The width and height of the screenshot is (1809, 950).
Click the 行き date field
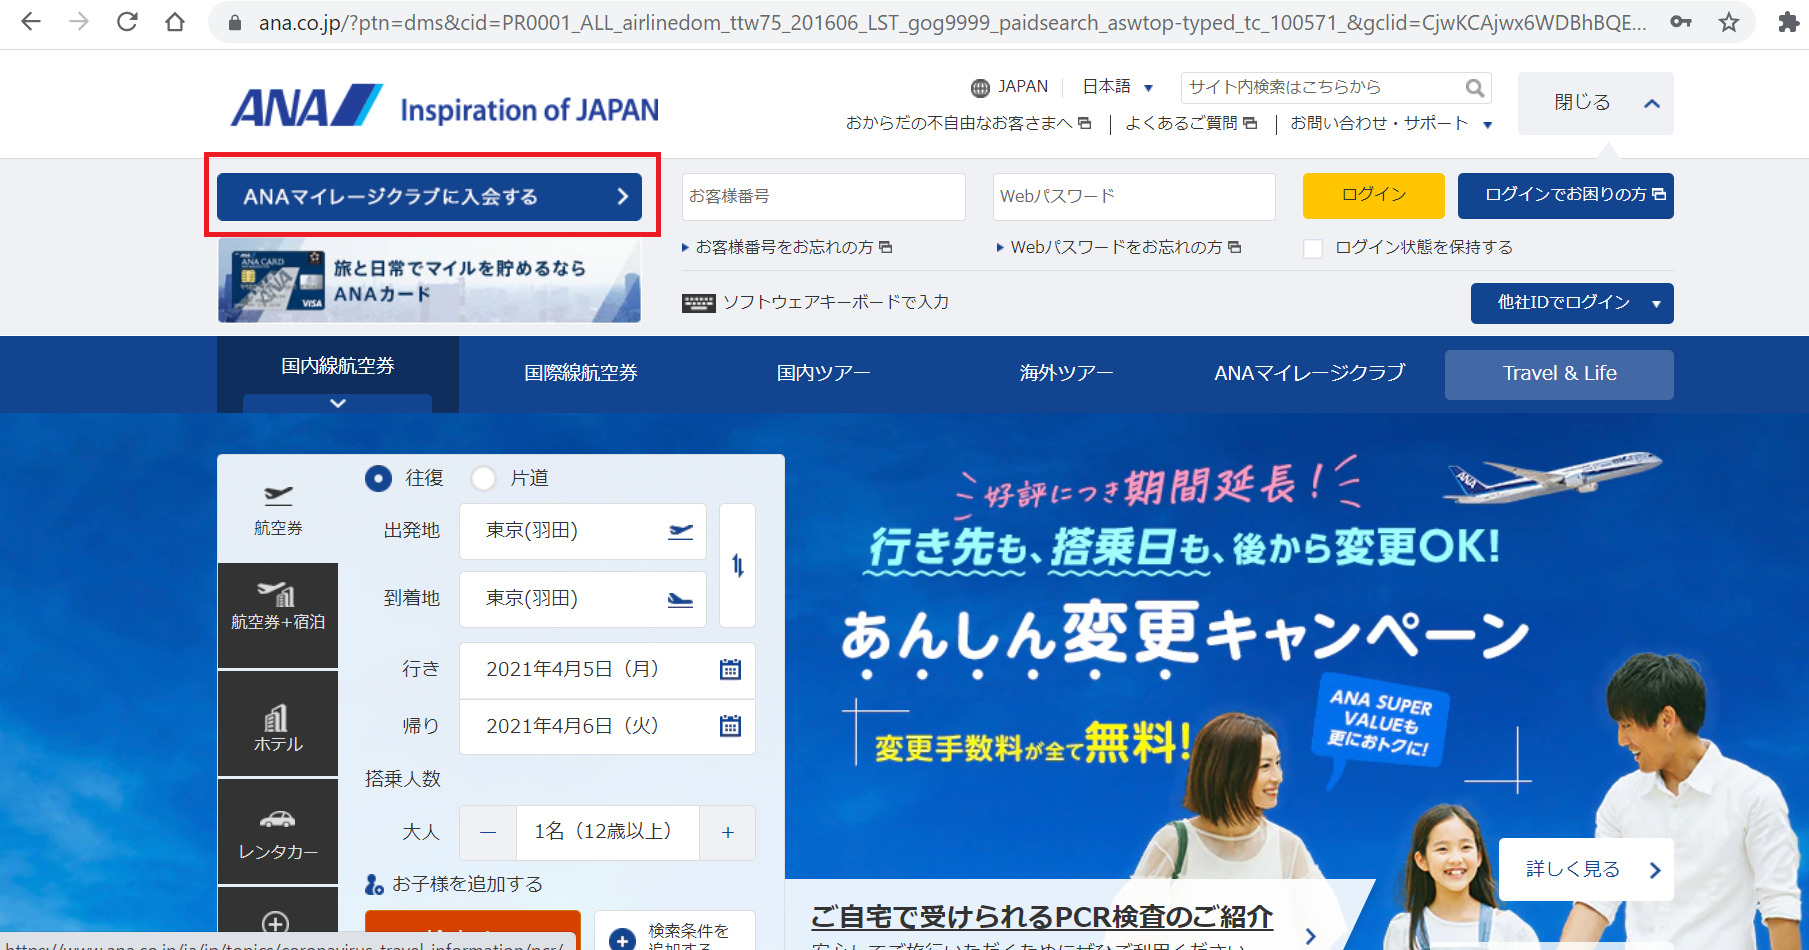tap(607, 670)
